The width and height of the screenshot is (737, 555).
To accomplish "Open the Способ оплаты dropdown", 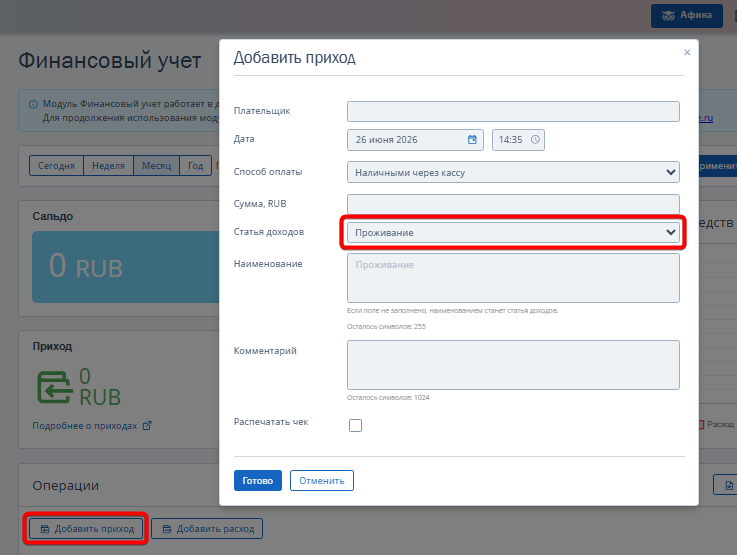I will pyautogui.click(x=513, y=172).
